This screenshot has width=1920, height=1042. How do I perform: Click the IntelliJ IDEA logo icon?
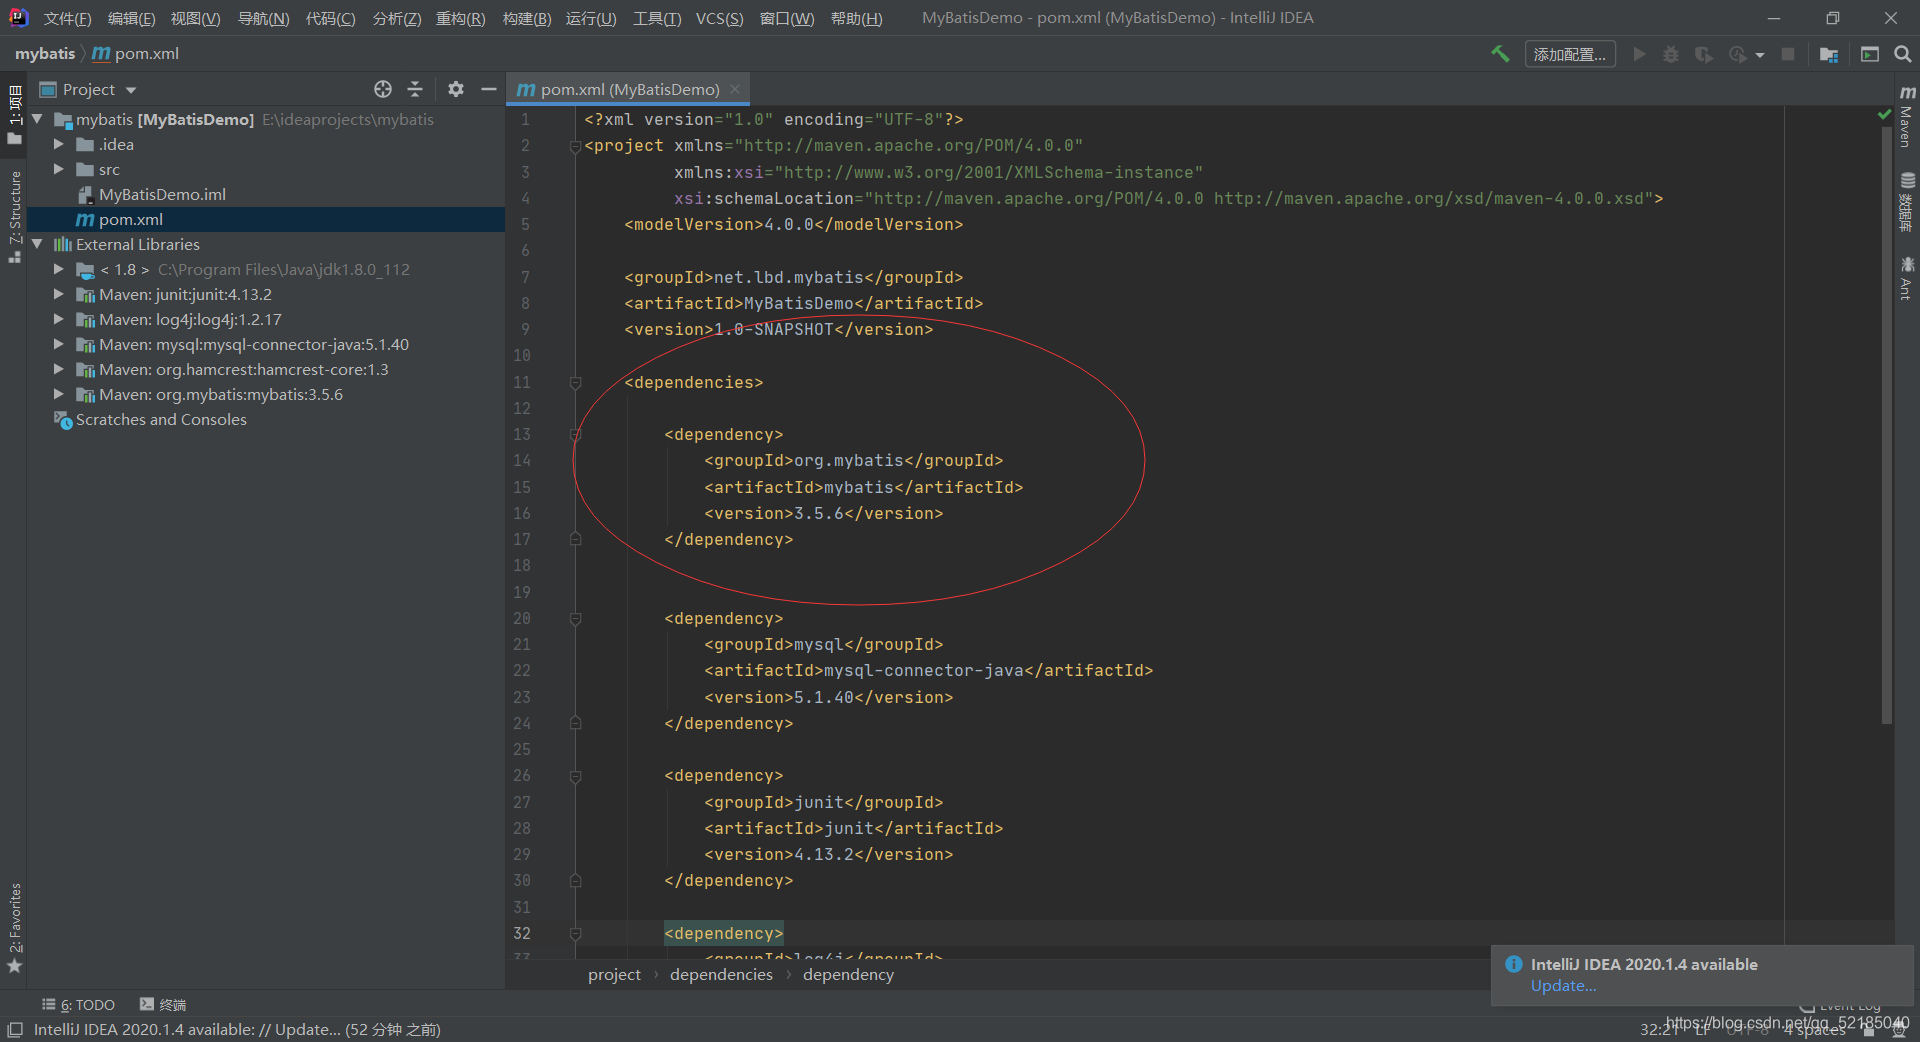(18, 17)
